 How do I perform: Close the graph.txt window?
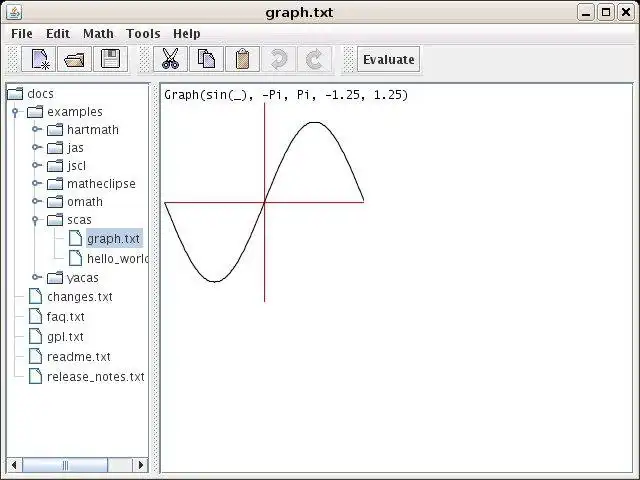(626, 13)
